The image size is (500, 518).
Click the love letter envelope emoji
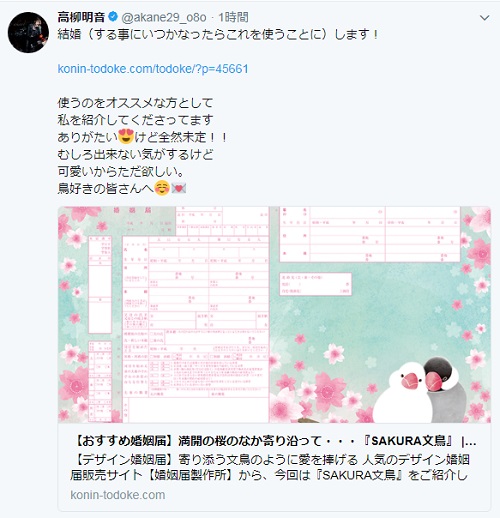179,188
